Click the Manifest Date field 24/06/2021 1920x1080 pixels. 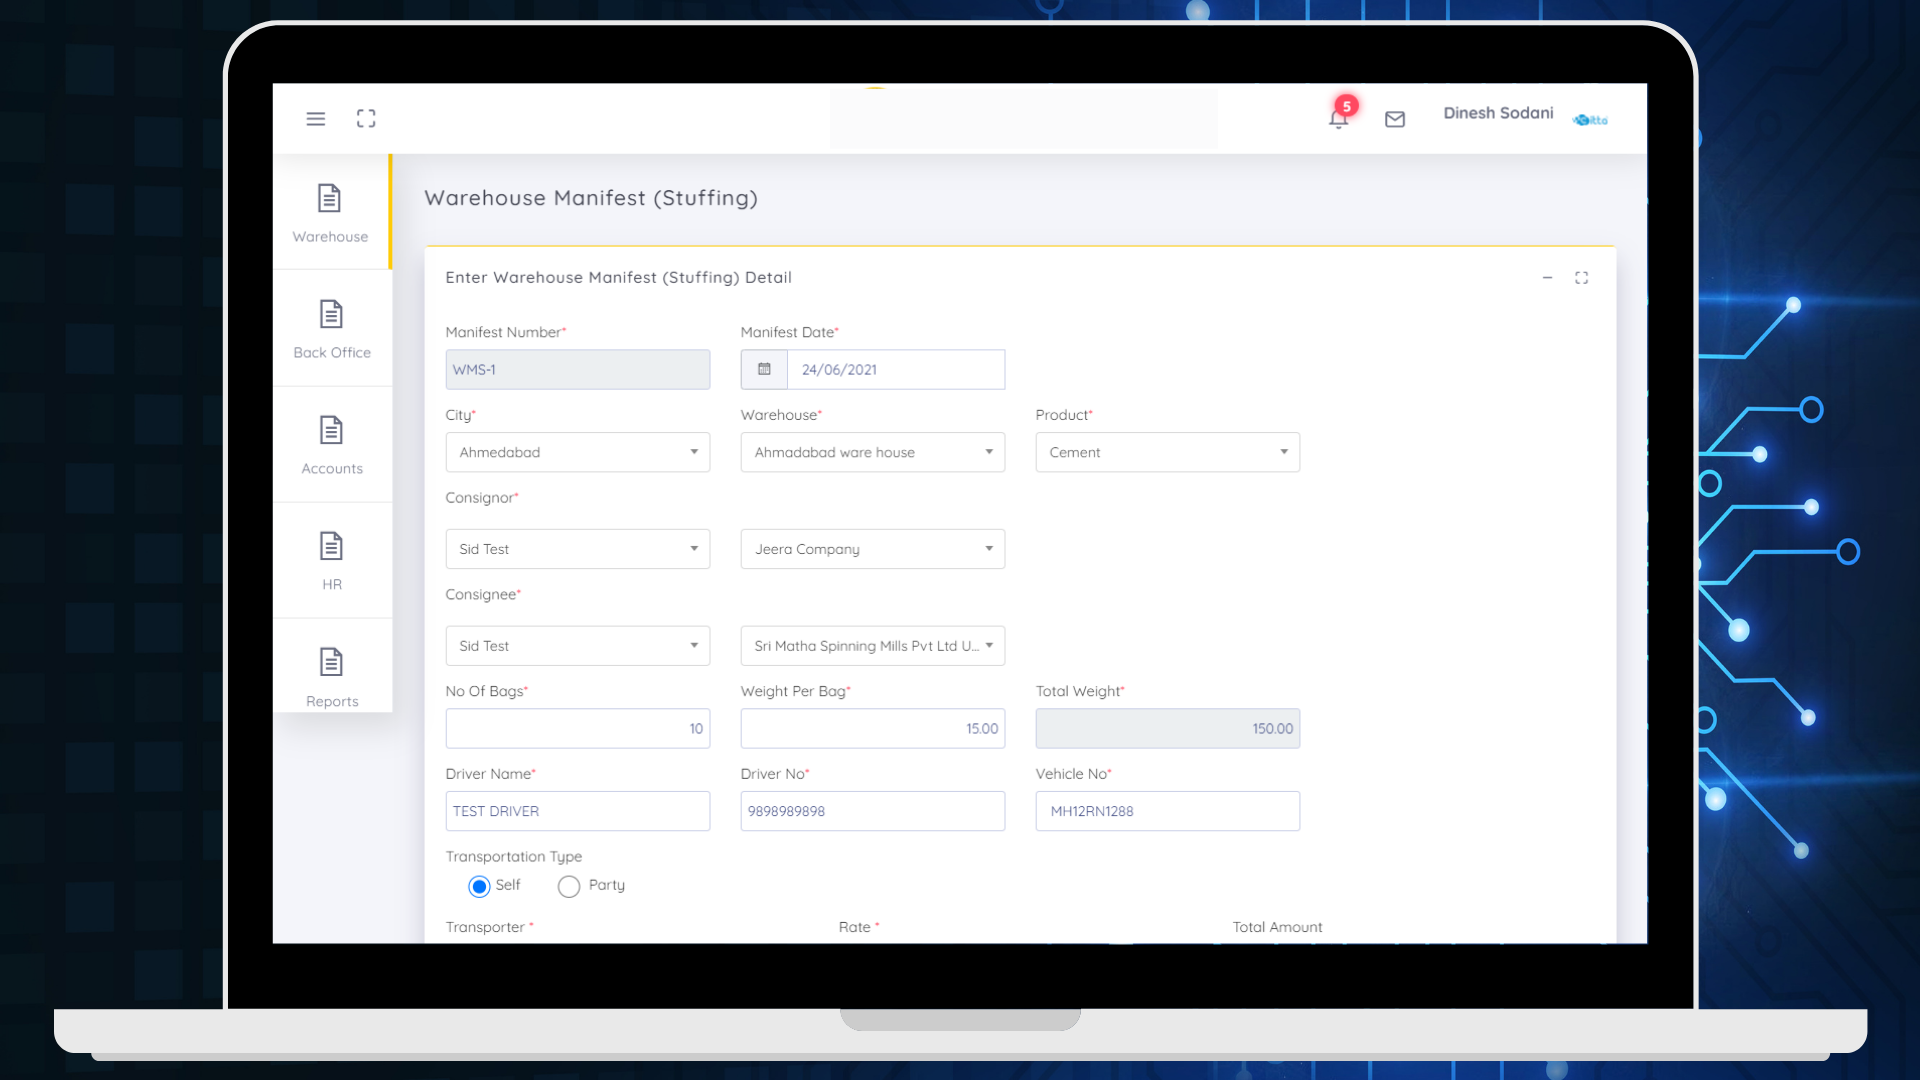(x=896, y=369)
